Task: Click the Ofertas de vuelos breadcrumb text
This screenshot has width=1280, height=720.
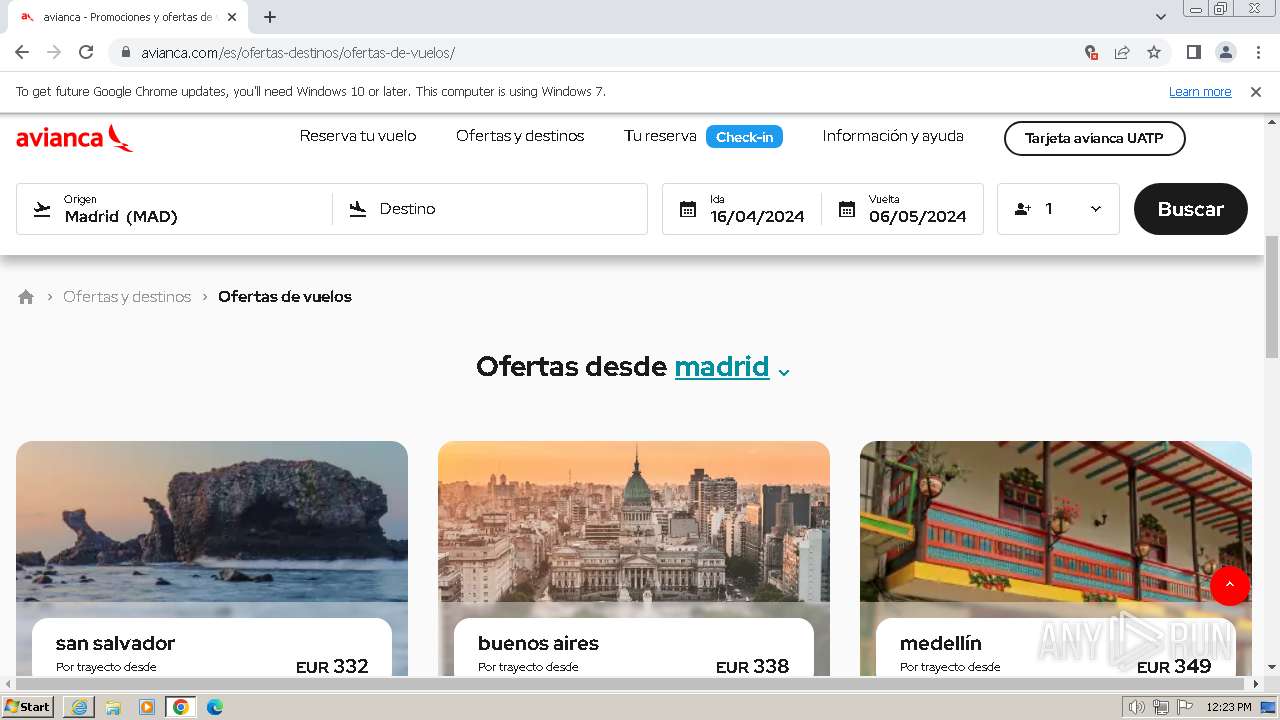Action: 285,297
